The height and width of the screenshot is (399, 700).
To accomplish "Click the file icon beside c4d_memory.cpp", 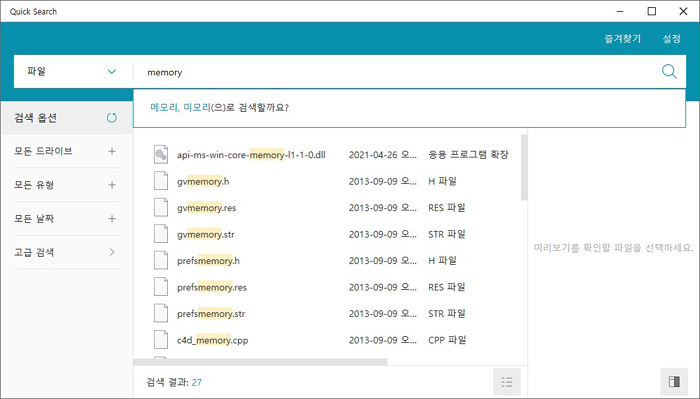I will 161,340.
